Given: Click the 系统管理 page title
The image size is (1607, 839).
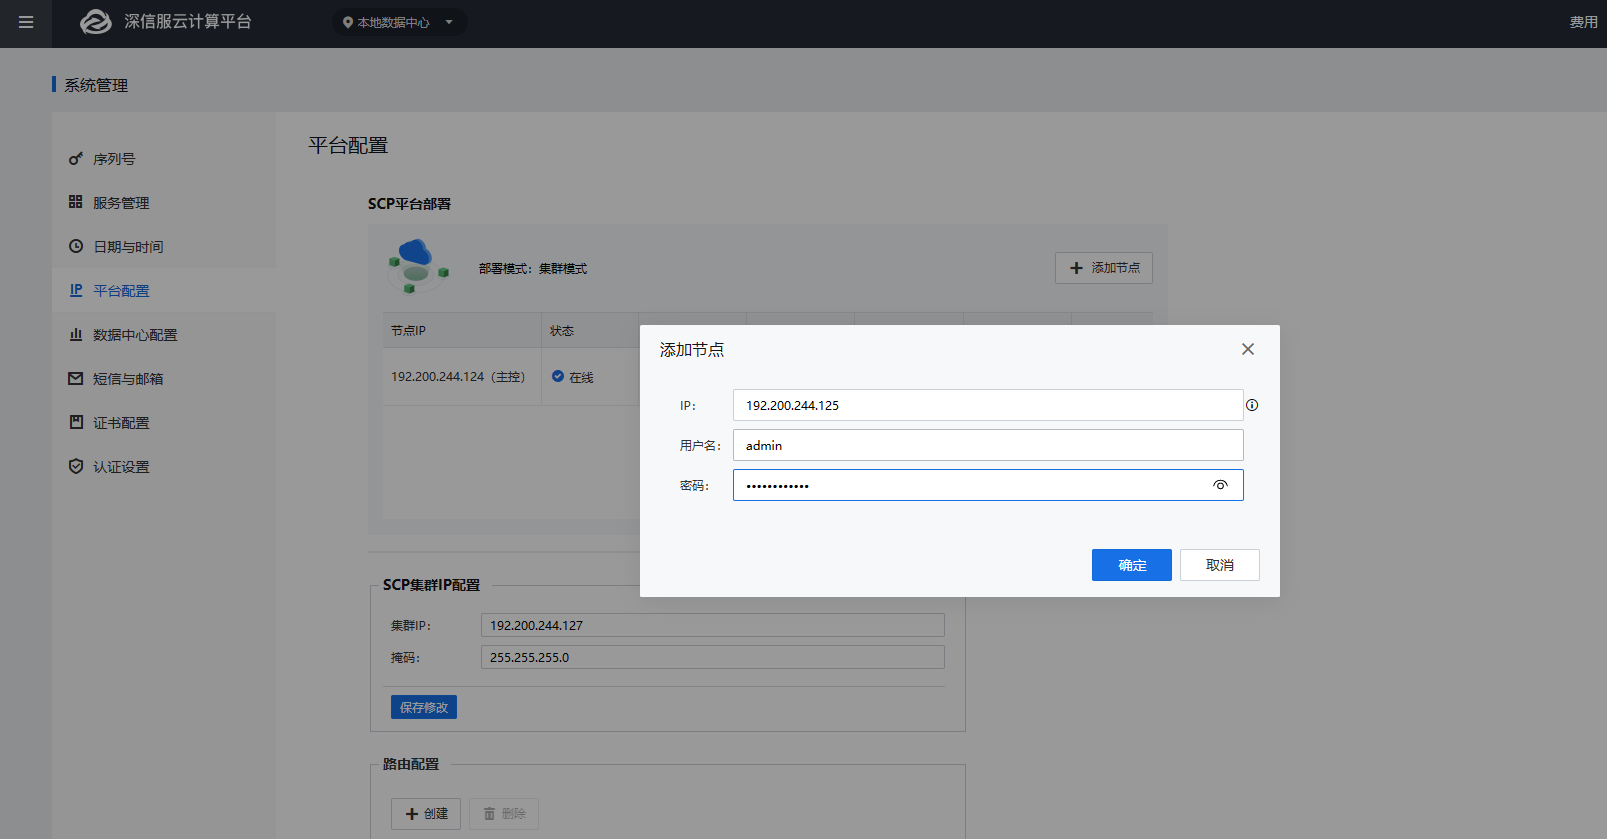Looking at the screenshot, I should [x=96, y=86].
